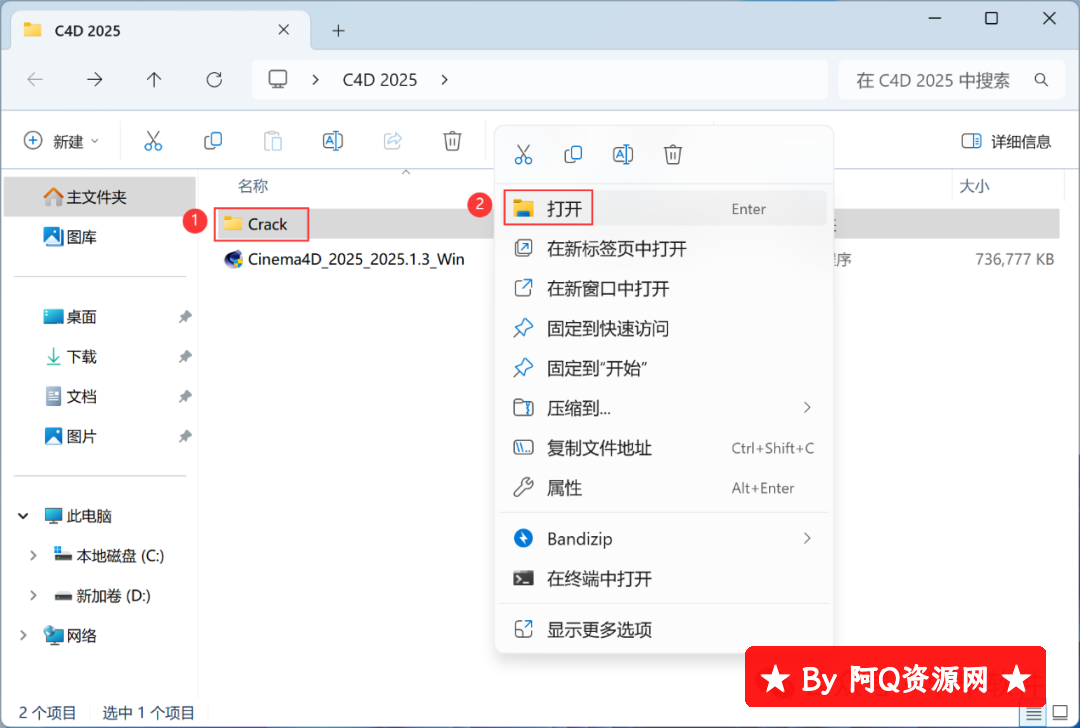This screenshot has height=728, width=1080.
Task: Choose 固定到快速访问
Action: [664, 329]
